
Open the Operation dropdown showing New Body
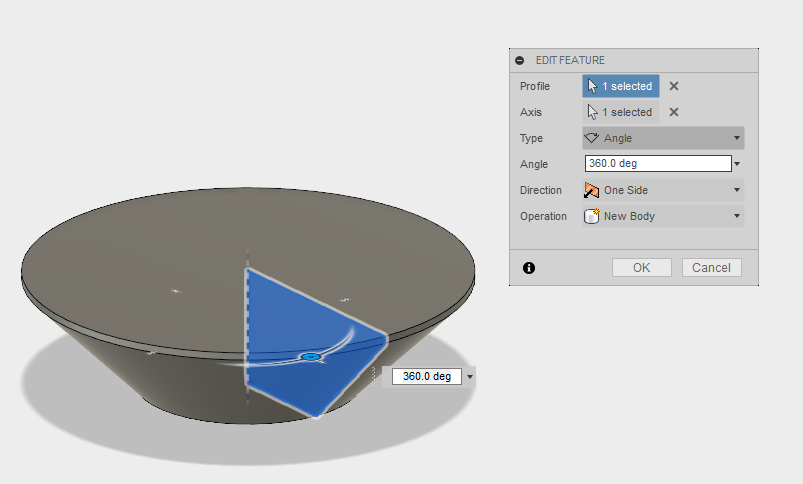point(663,216)
